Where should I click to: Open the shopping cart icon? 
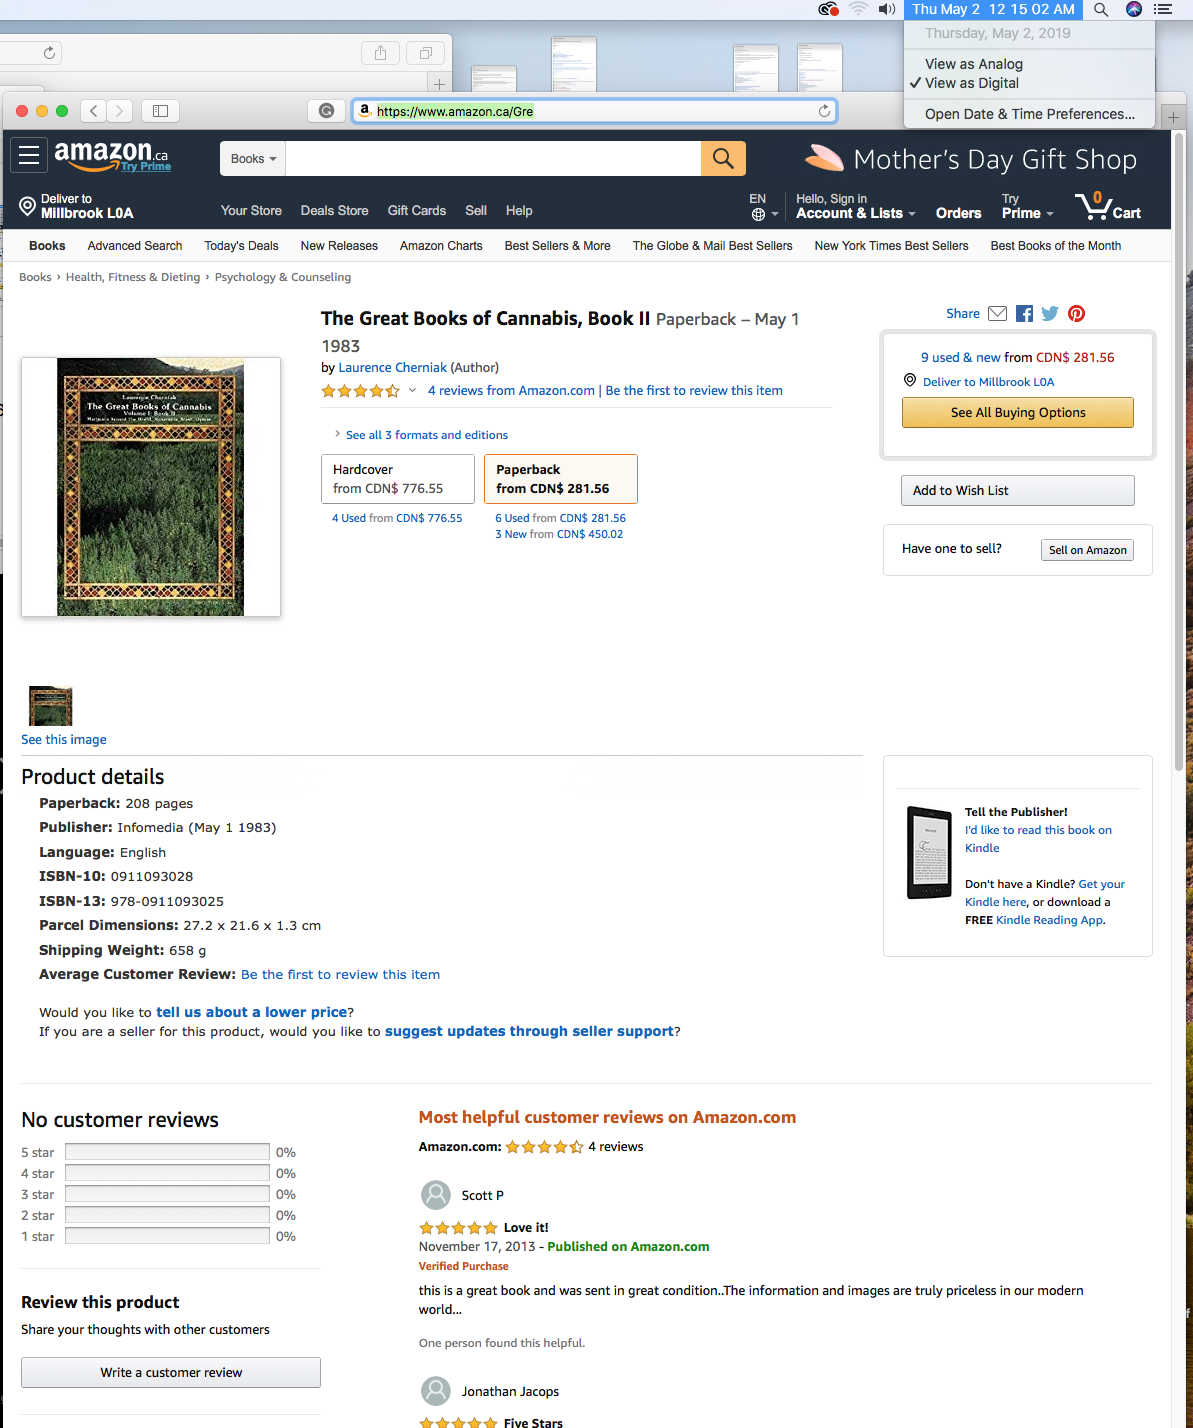(x=1108, y=207)
